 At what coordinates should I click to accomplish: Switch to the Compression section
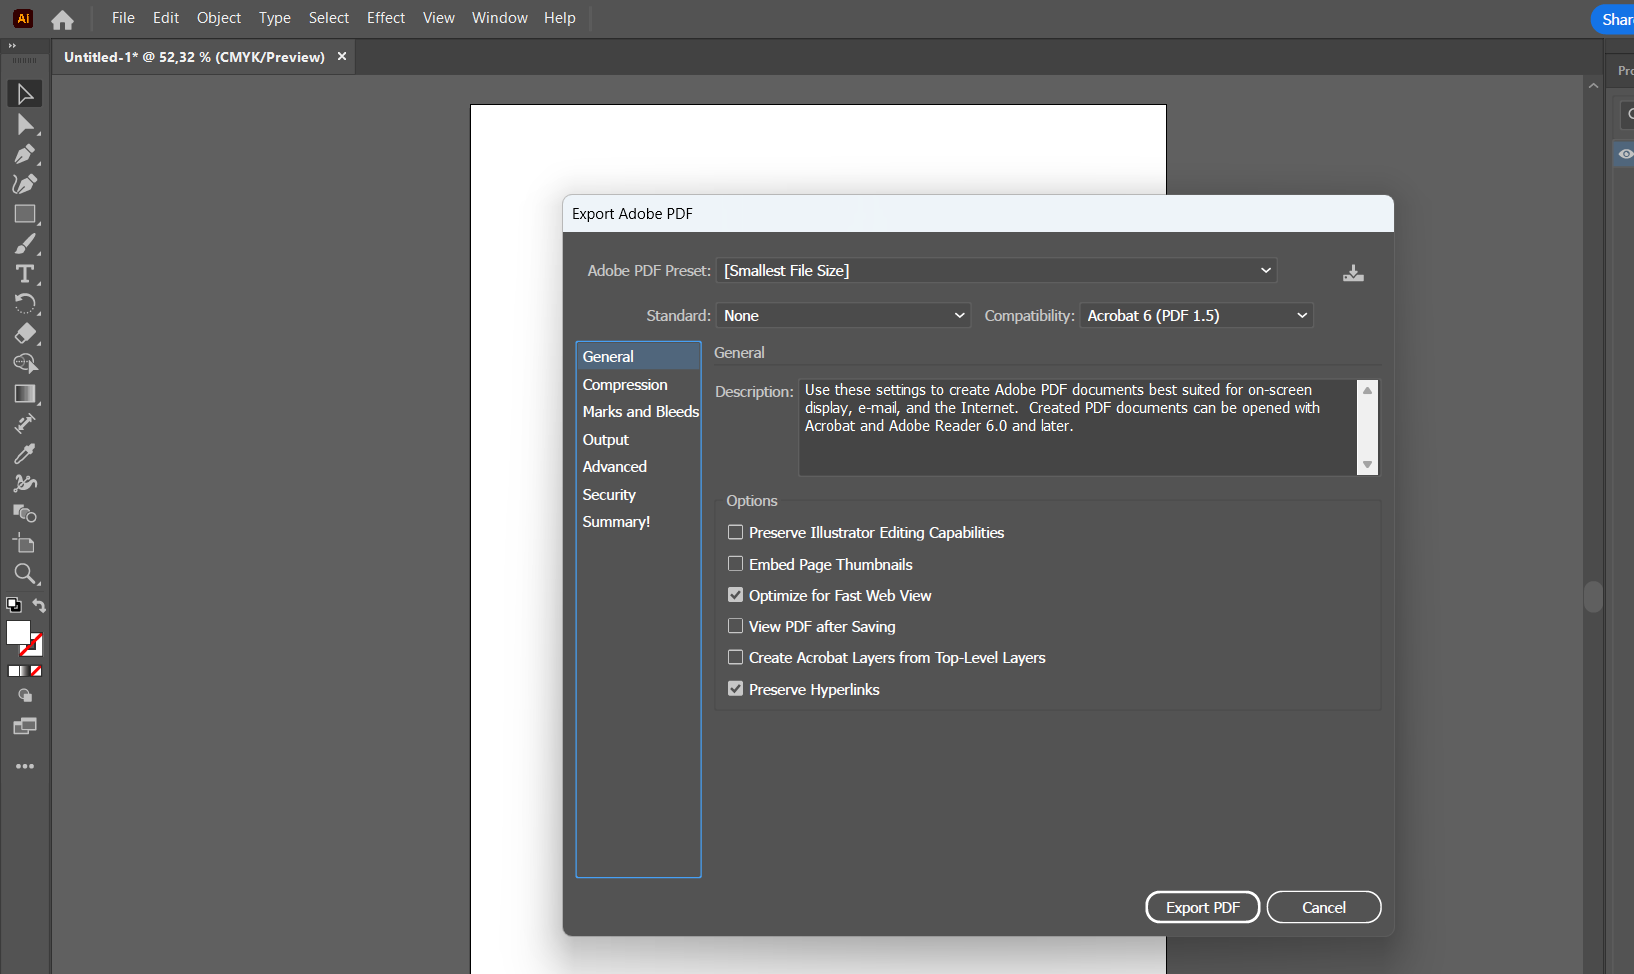click(x=625, y=385)
